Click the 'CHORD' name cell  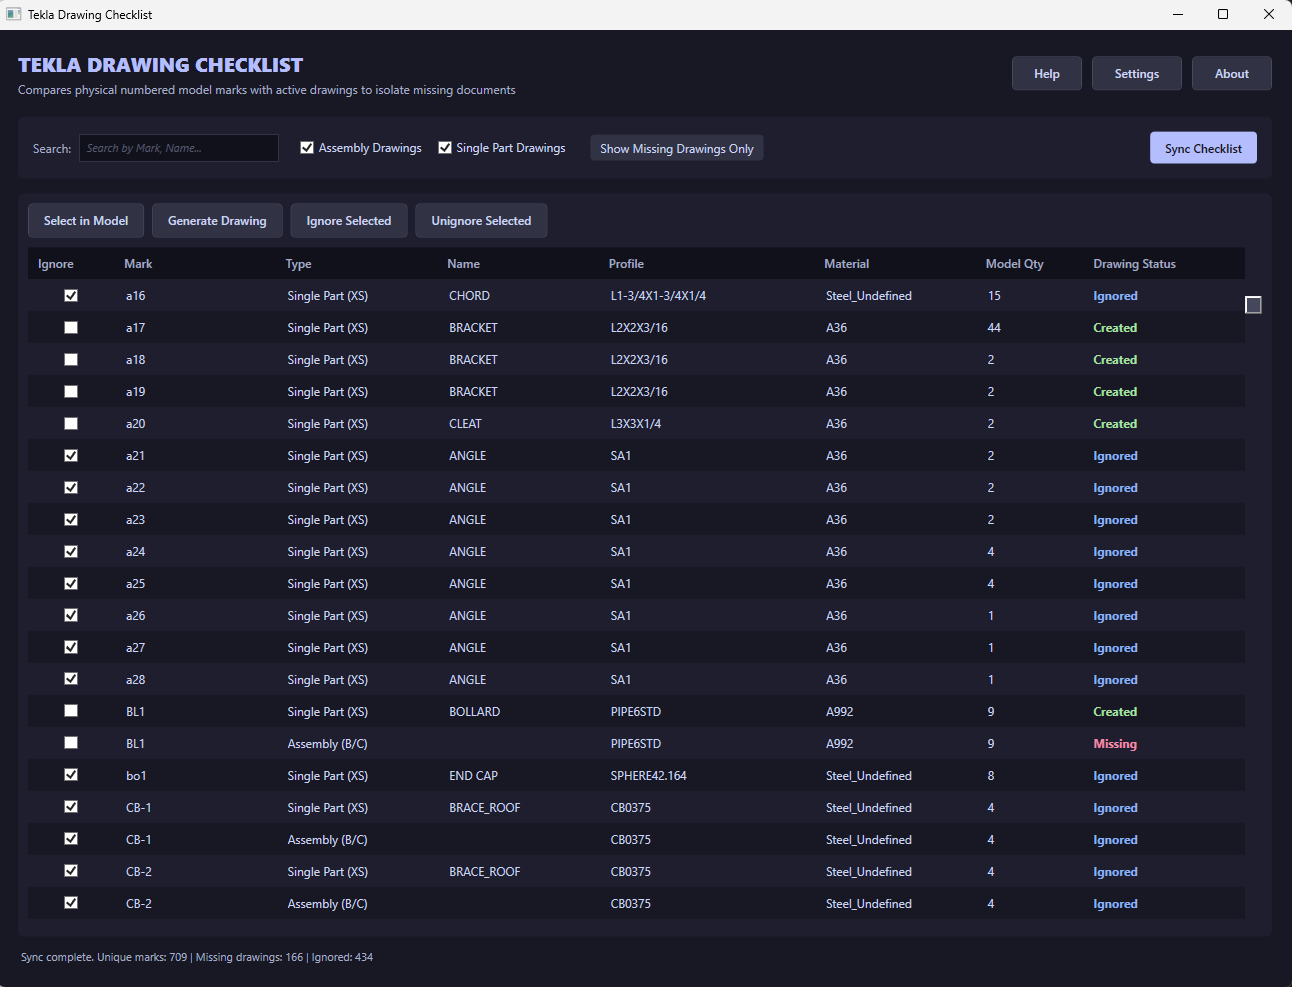[469, 296]
